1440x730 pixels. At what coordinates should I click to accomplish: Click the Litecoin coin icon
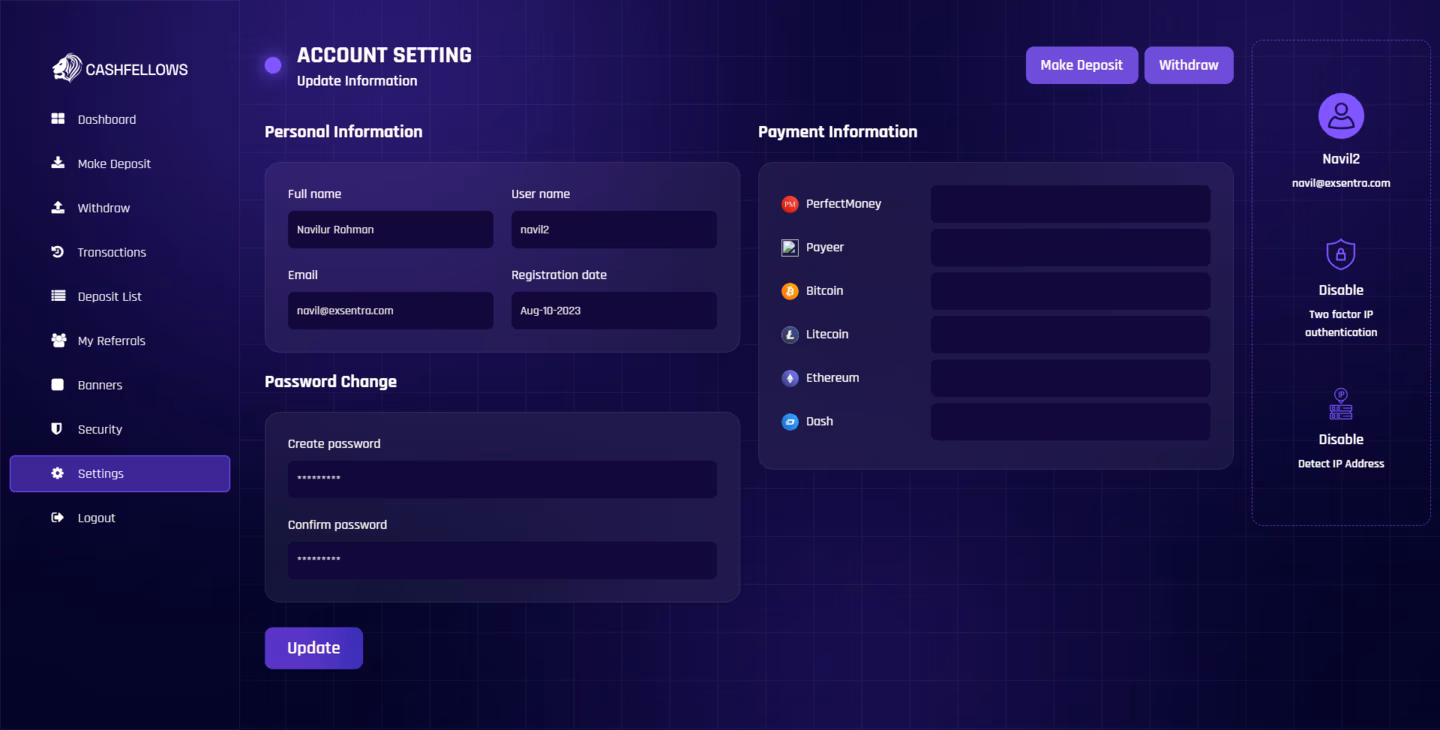pyautogui.click(x=790, y=335)
